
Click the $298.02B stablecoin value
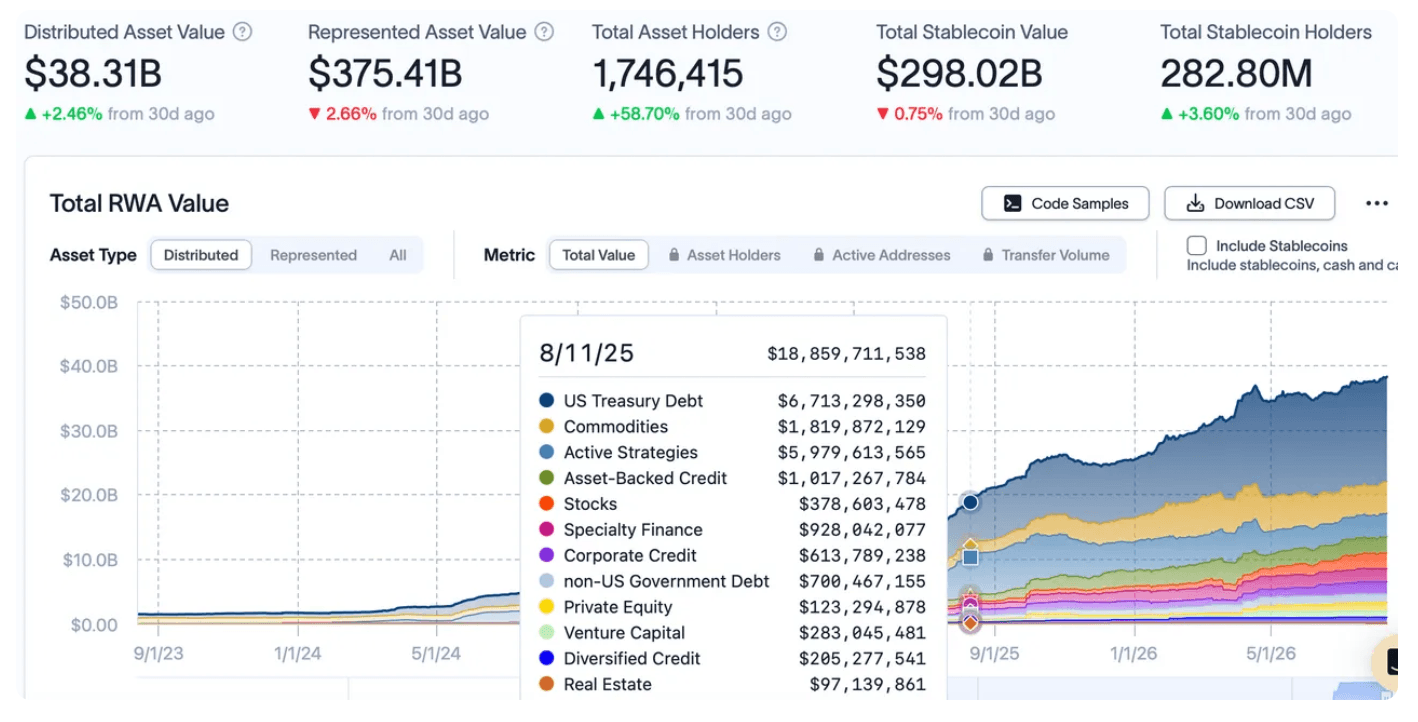point(960,73)
